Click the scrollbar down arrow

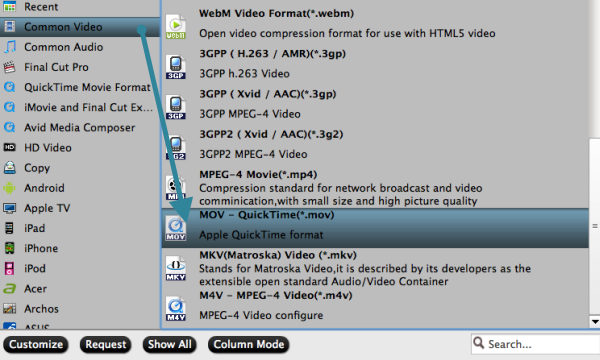(595, 322)
